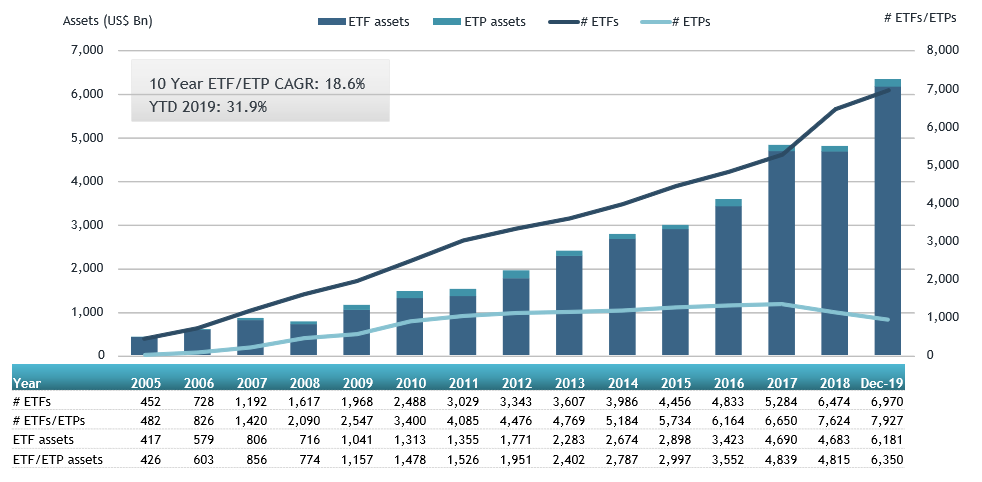Select the 2008 assets bar
This screenshot has height=482, width=982.
pos(303,339)
